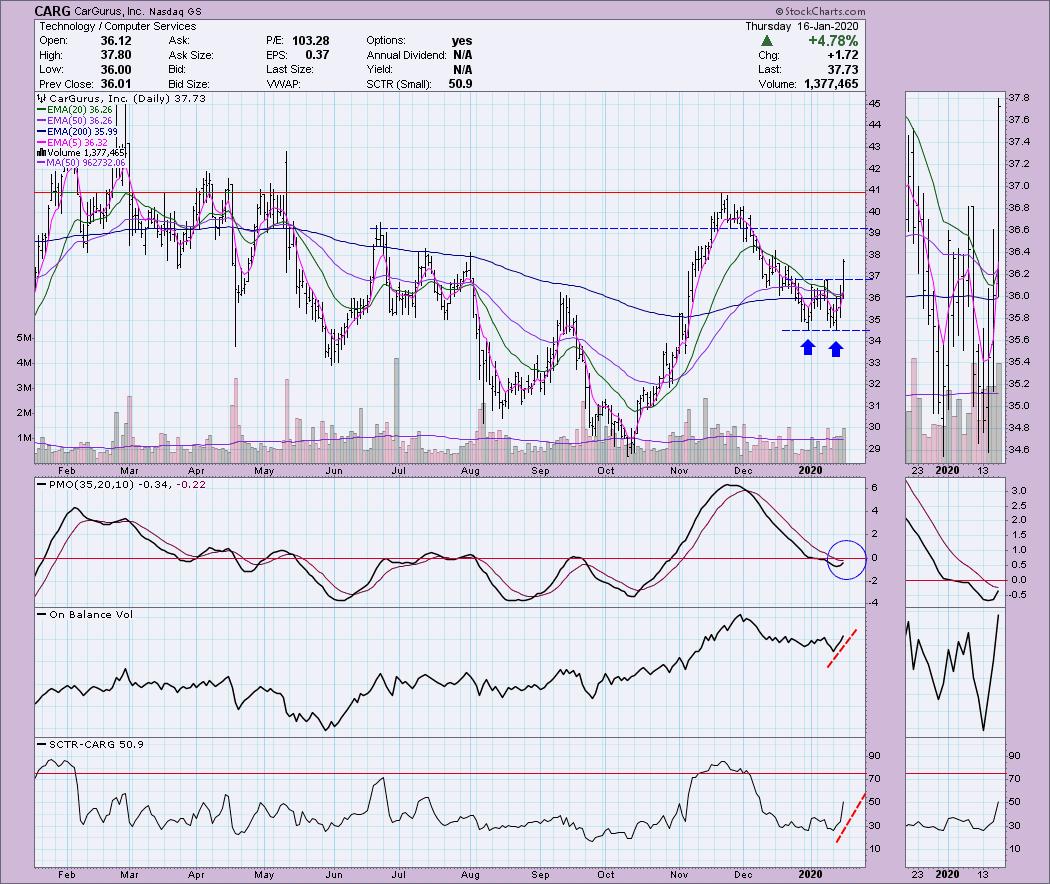This screenshot has height=884, width=1050.
Task: Click the 29 label on the price axis
Action: click(875, 449)
